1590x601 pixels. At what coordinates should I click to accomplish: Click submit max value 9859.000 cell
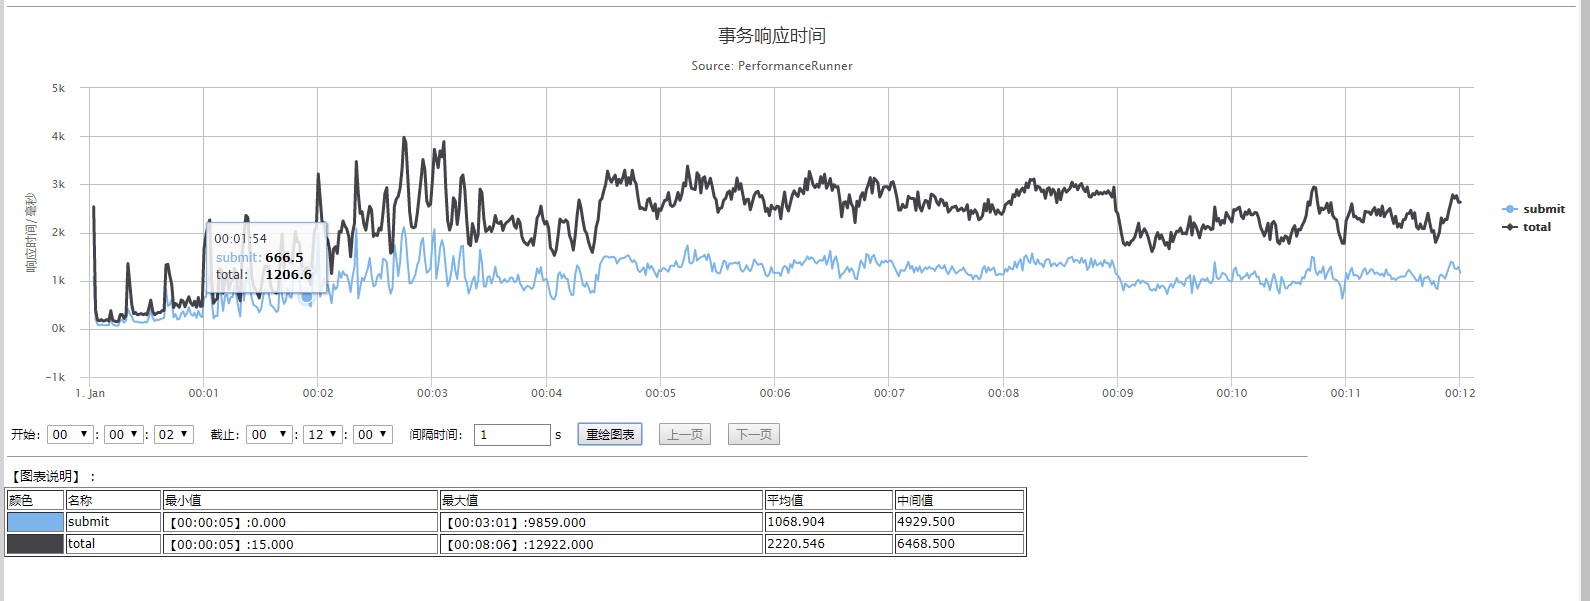pos(601,522)
